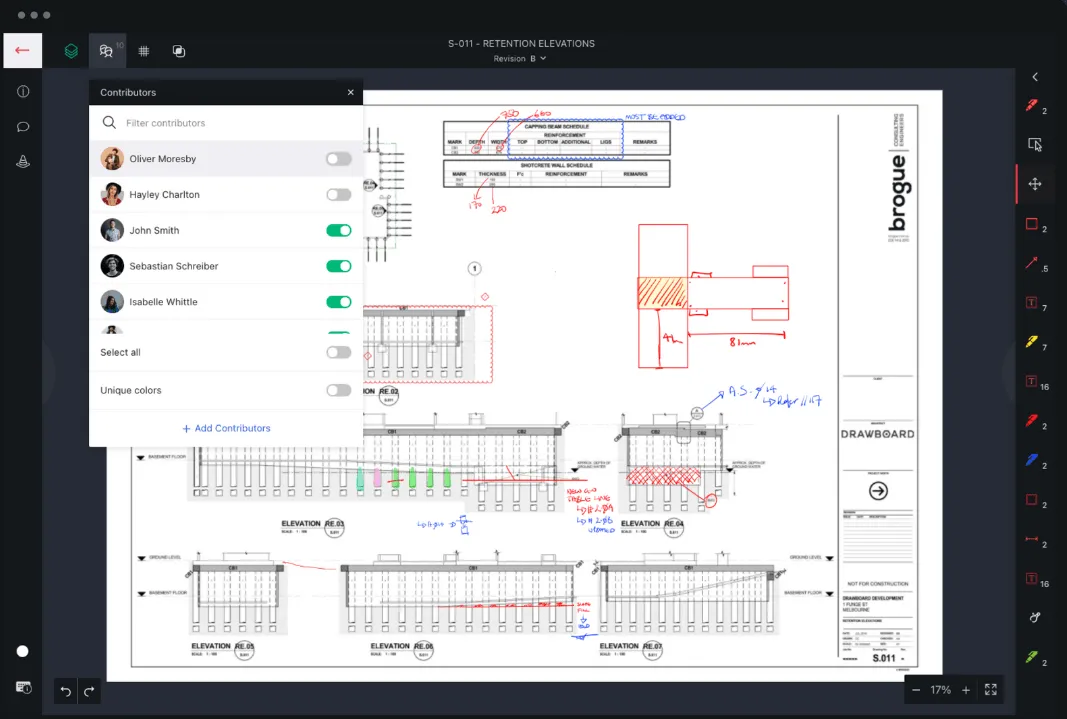Choose the selection cursor tool
Viewport: 1067px width, 719px height.
tap(1035, 144)
